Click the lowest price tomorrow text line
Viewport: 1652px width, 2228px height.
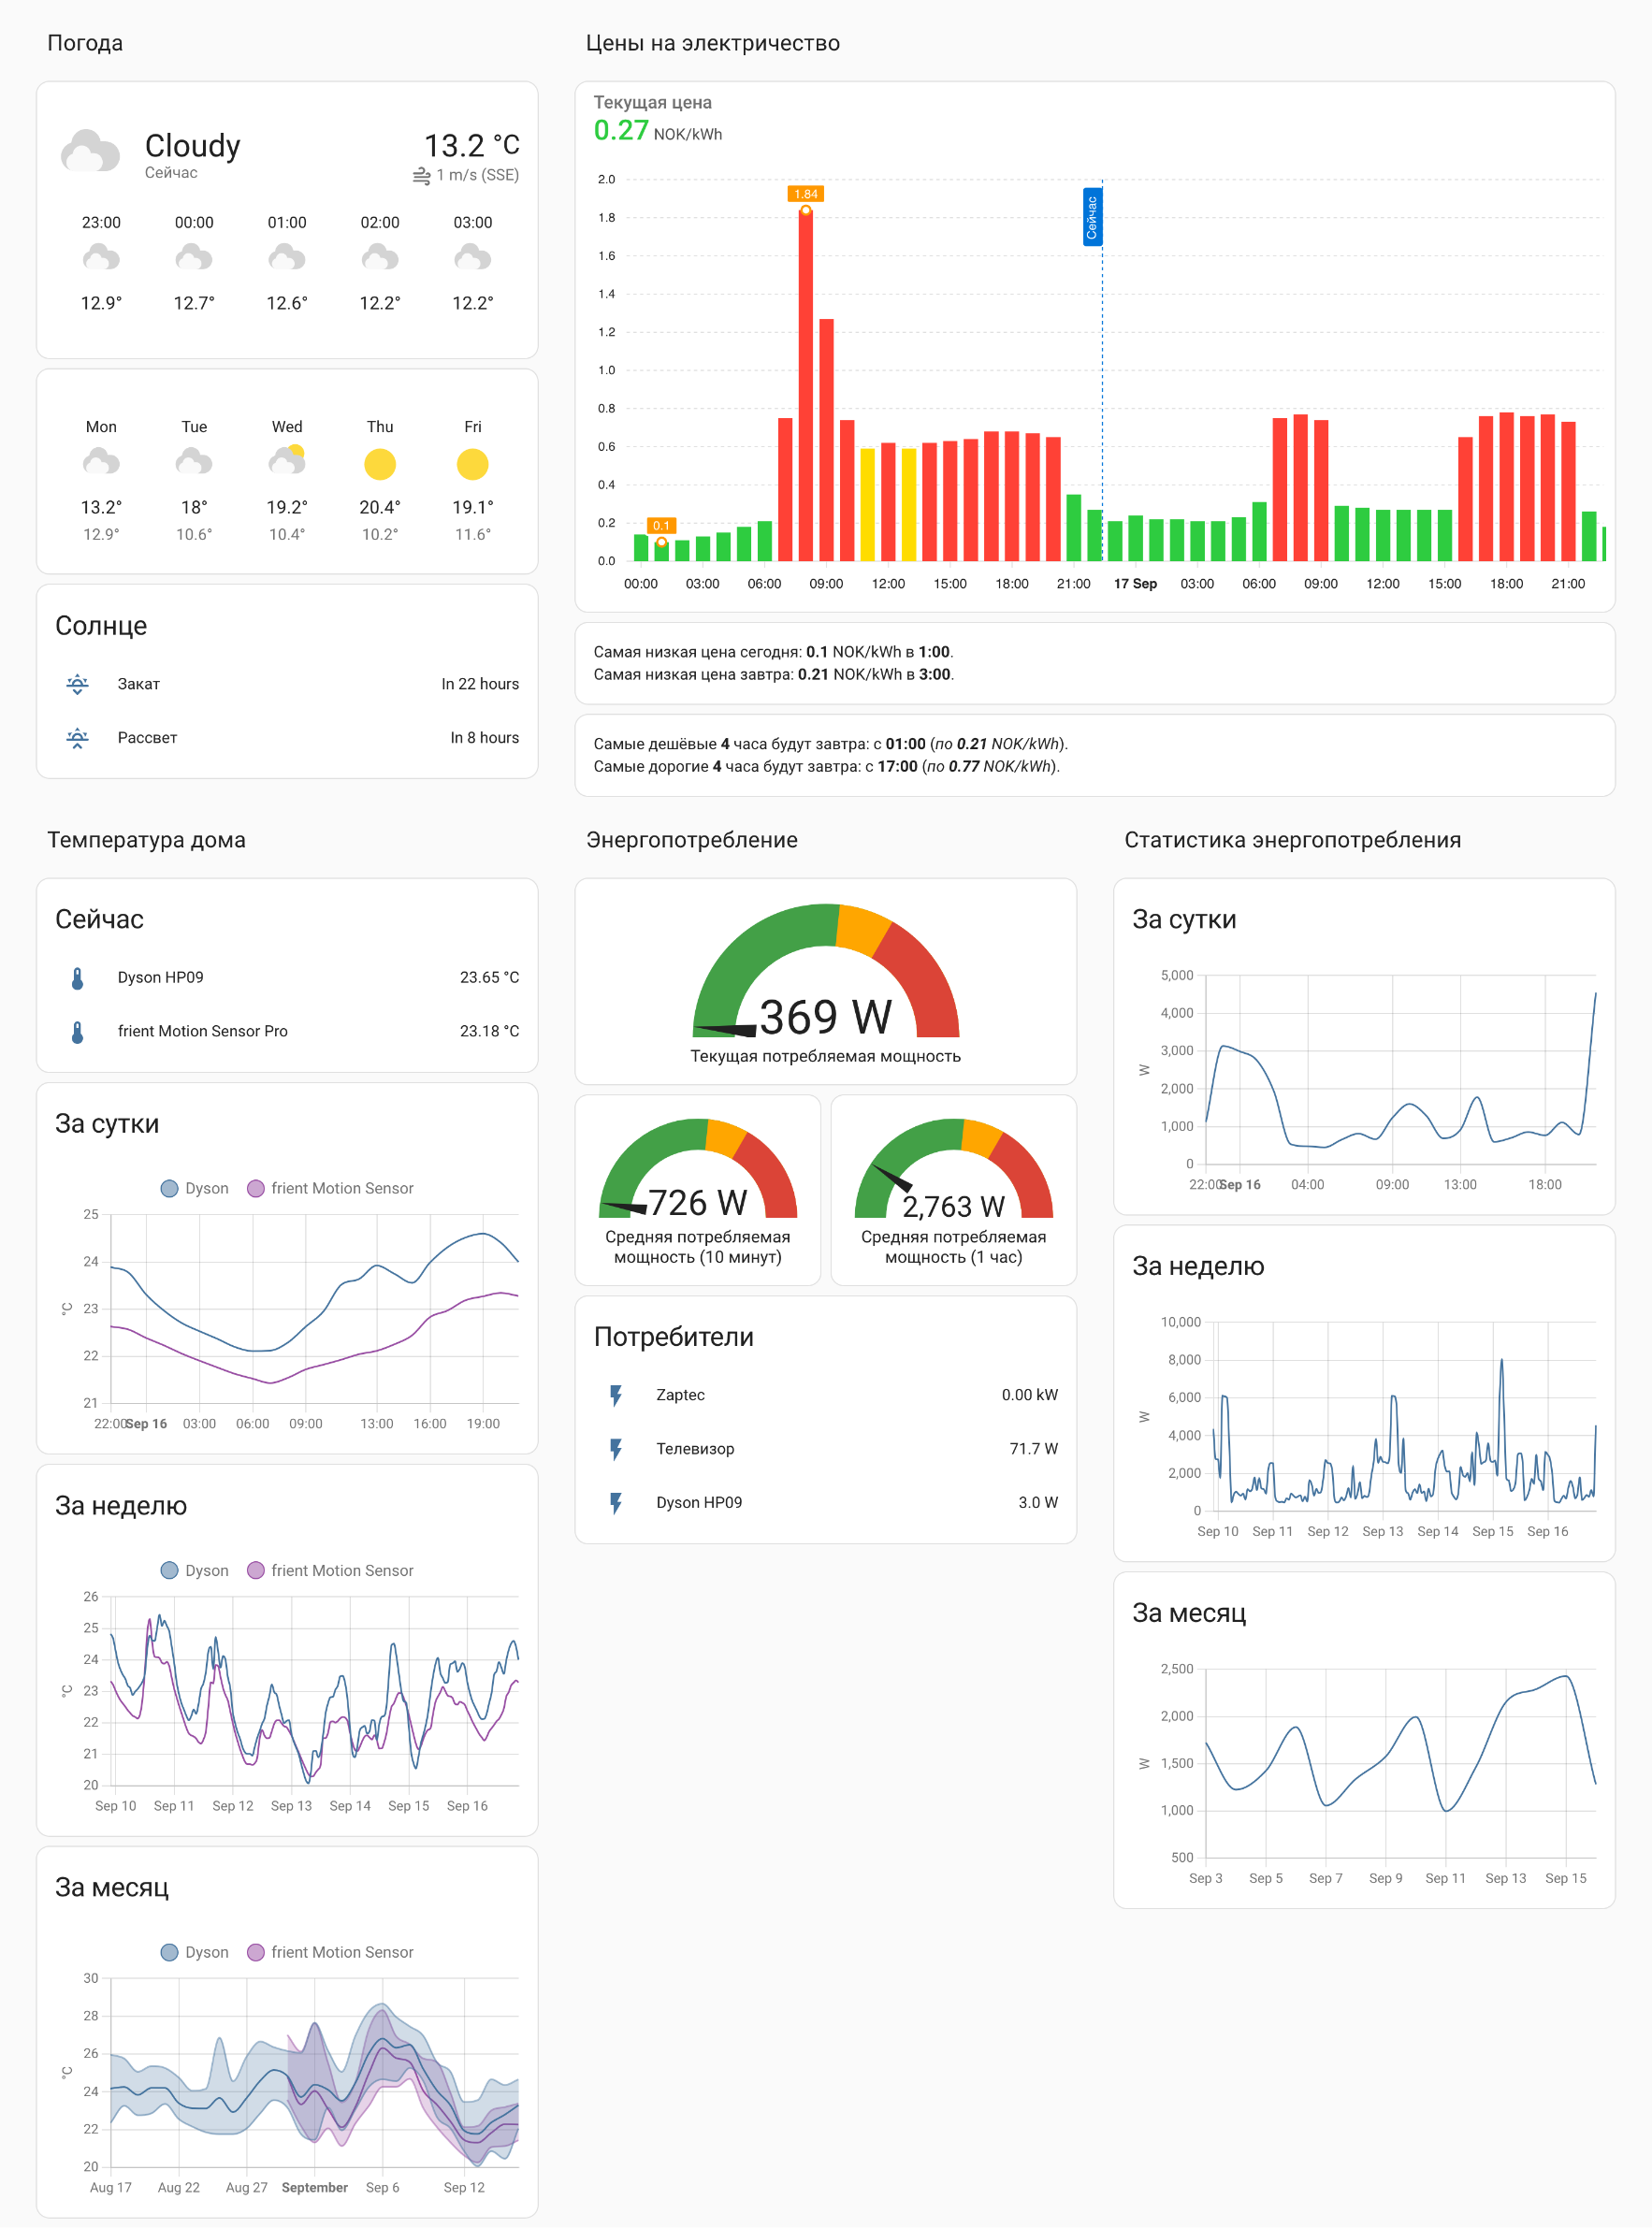point(774,675)
